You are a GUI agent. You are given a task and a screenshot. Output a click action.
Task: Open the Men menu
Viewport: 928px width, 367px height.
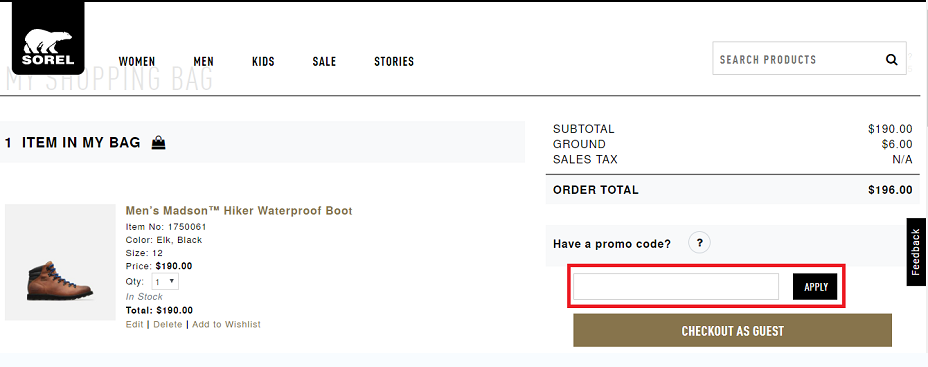[204, 62]
